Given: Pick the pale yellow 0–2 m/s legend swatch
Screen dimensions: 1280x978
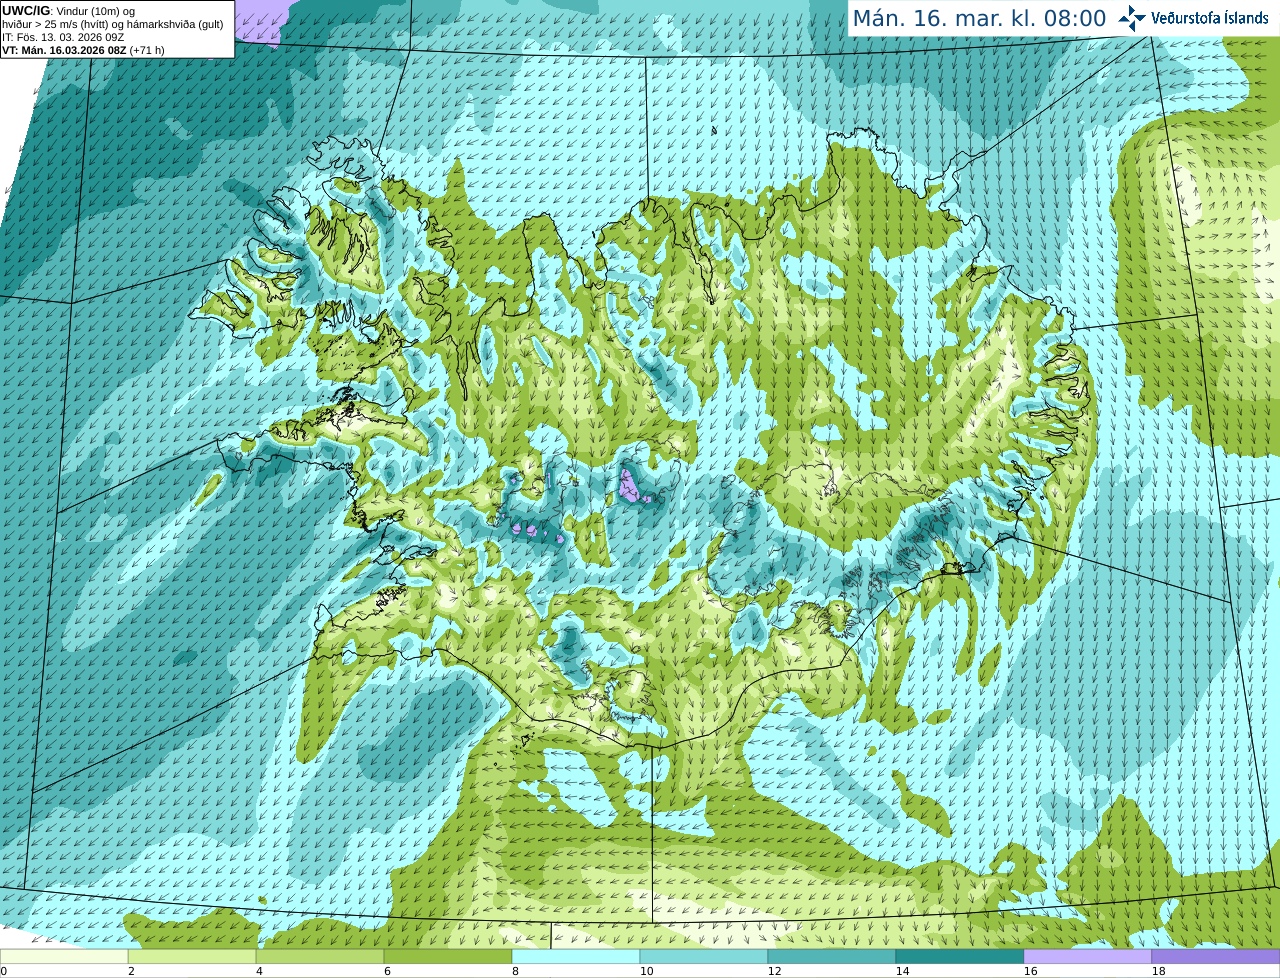Looking at the screenshot, I should point(64,957).
